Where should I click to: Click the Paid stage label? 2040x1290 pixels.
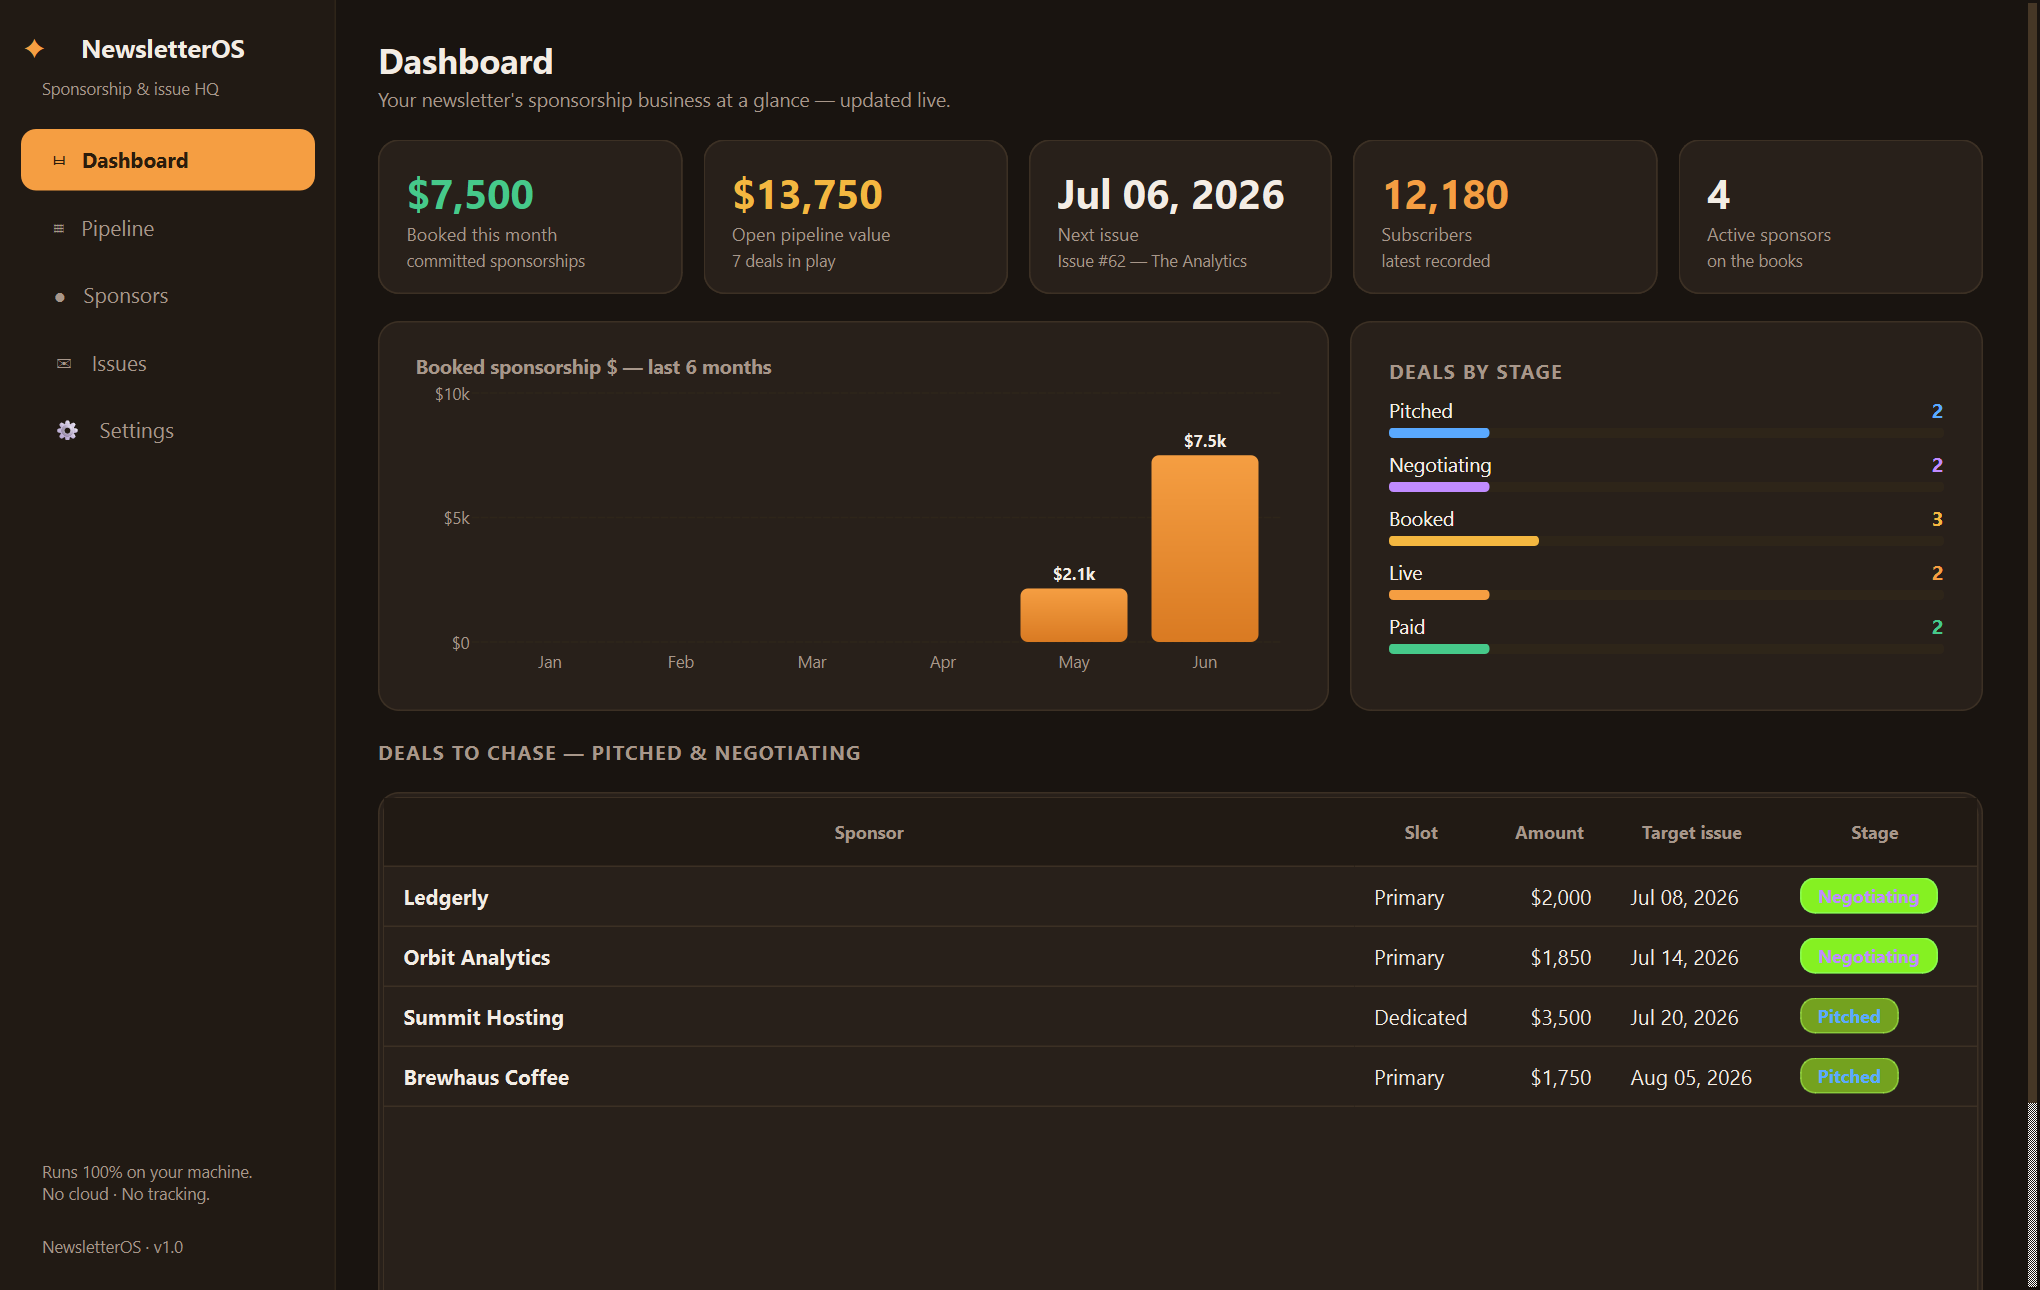1406,627
